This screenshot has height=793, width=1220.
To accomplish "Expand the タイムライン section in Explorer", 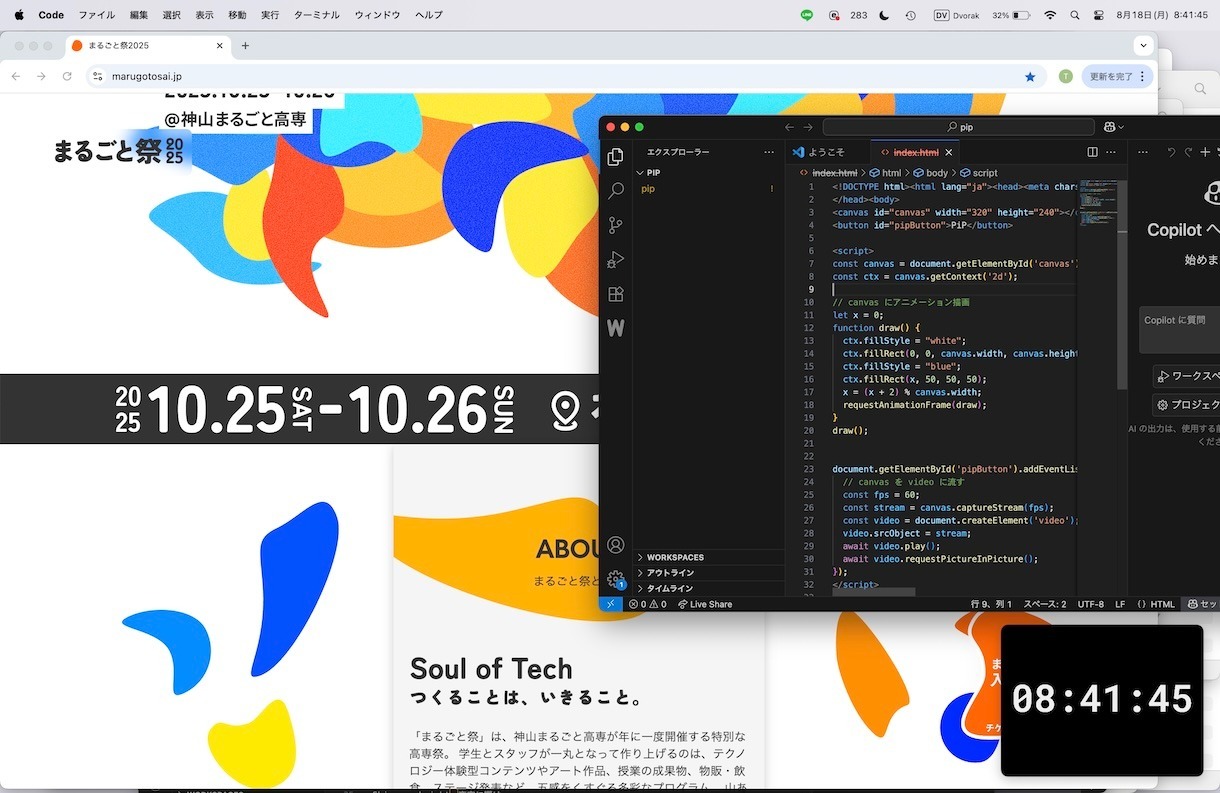I will coord(709,589).
